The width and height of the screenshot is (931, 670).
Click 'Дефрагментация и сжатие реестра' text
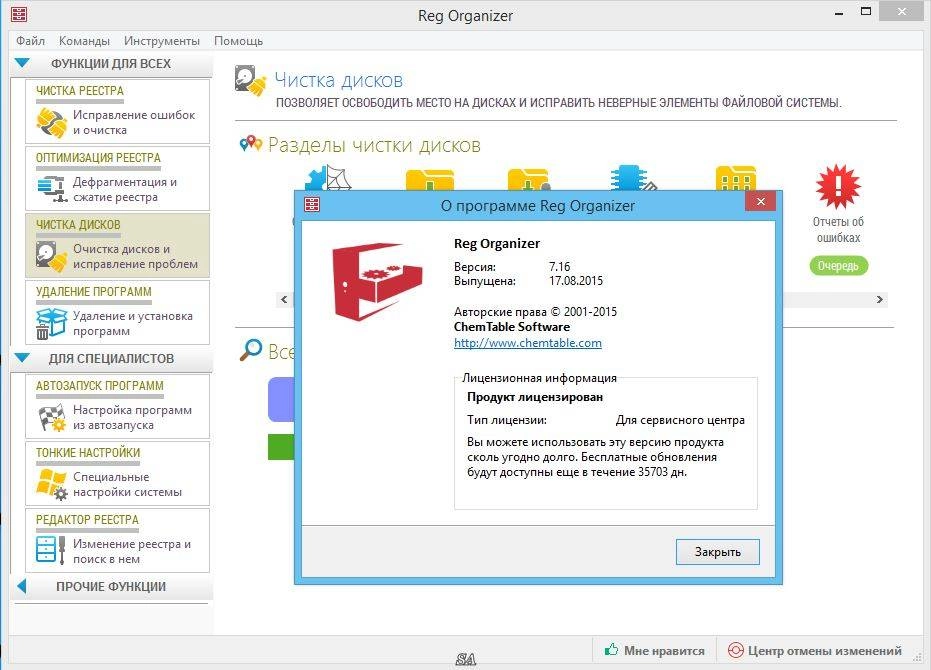click(x=125, y=189)
